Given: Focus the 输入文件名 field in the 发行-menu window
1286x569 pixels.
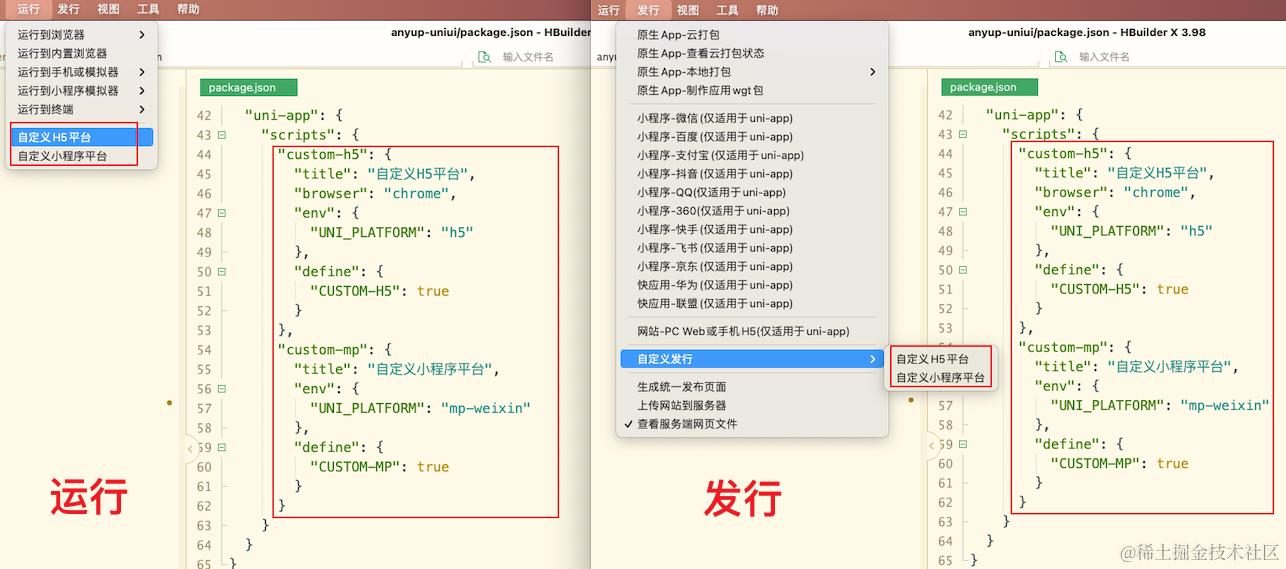Looking at the screenshot, I should click(1104, 57).
